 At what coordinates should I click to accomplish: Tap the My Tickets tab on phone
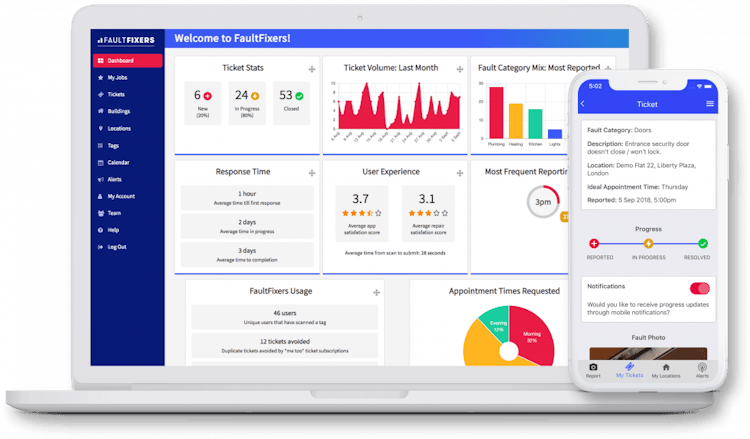[x=629, y=371]
